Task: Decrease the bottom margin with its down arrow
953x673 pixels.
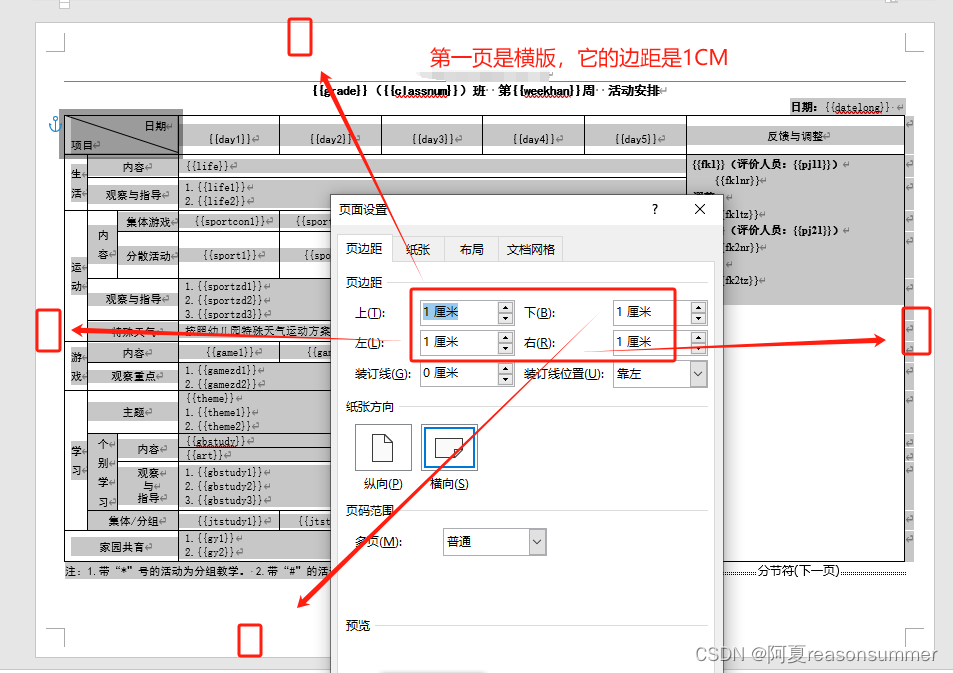Action: pyautogui.click(x=698, y=317)
